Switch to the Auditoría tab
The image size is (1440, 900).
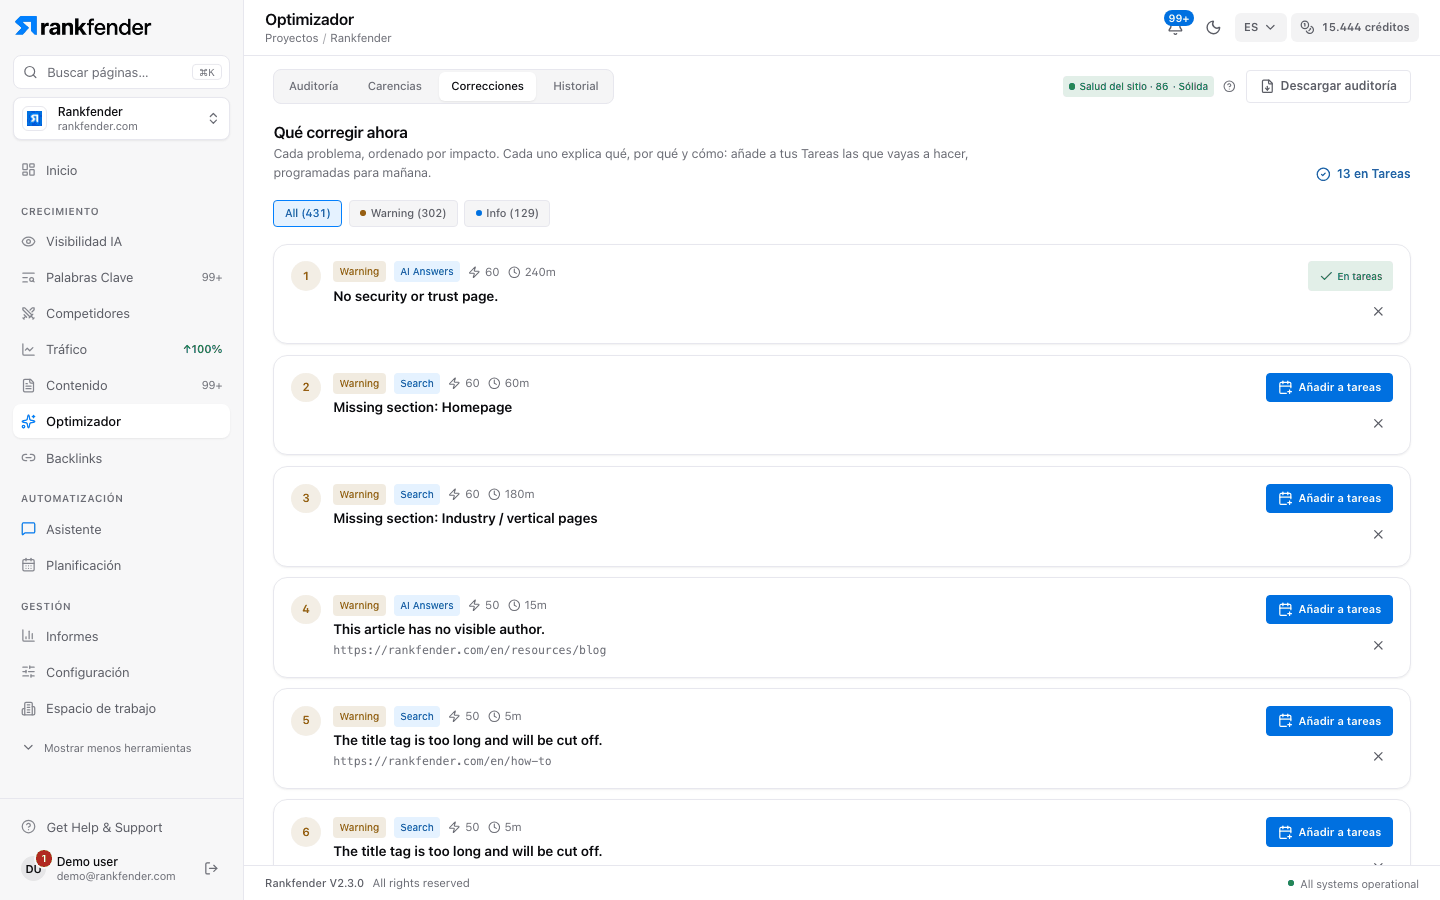tap(314, 86)
